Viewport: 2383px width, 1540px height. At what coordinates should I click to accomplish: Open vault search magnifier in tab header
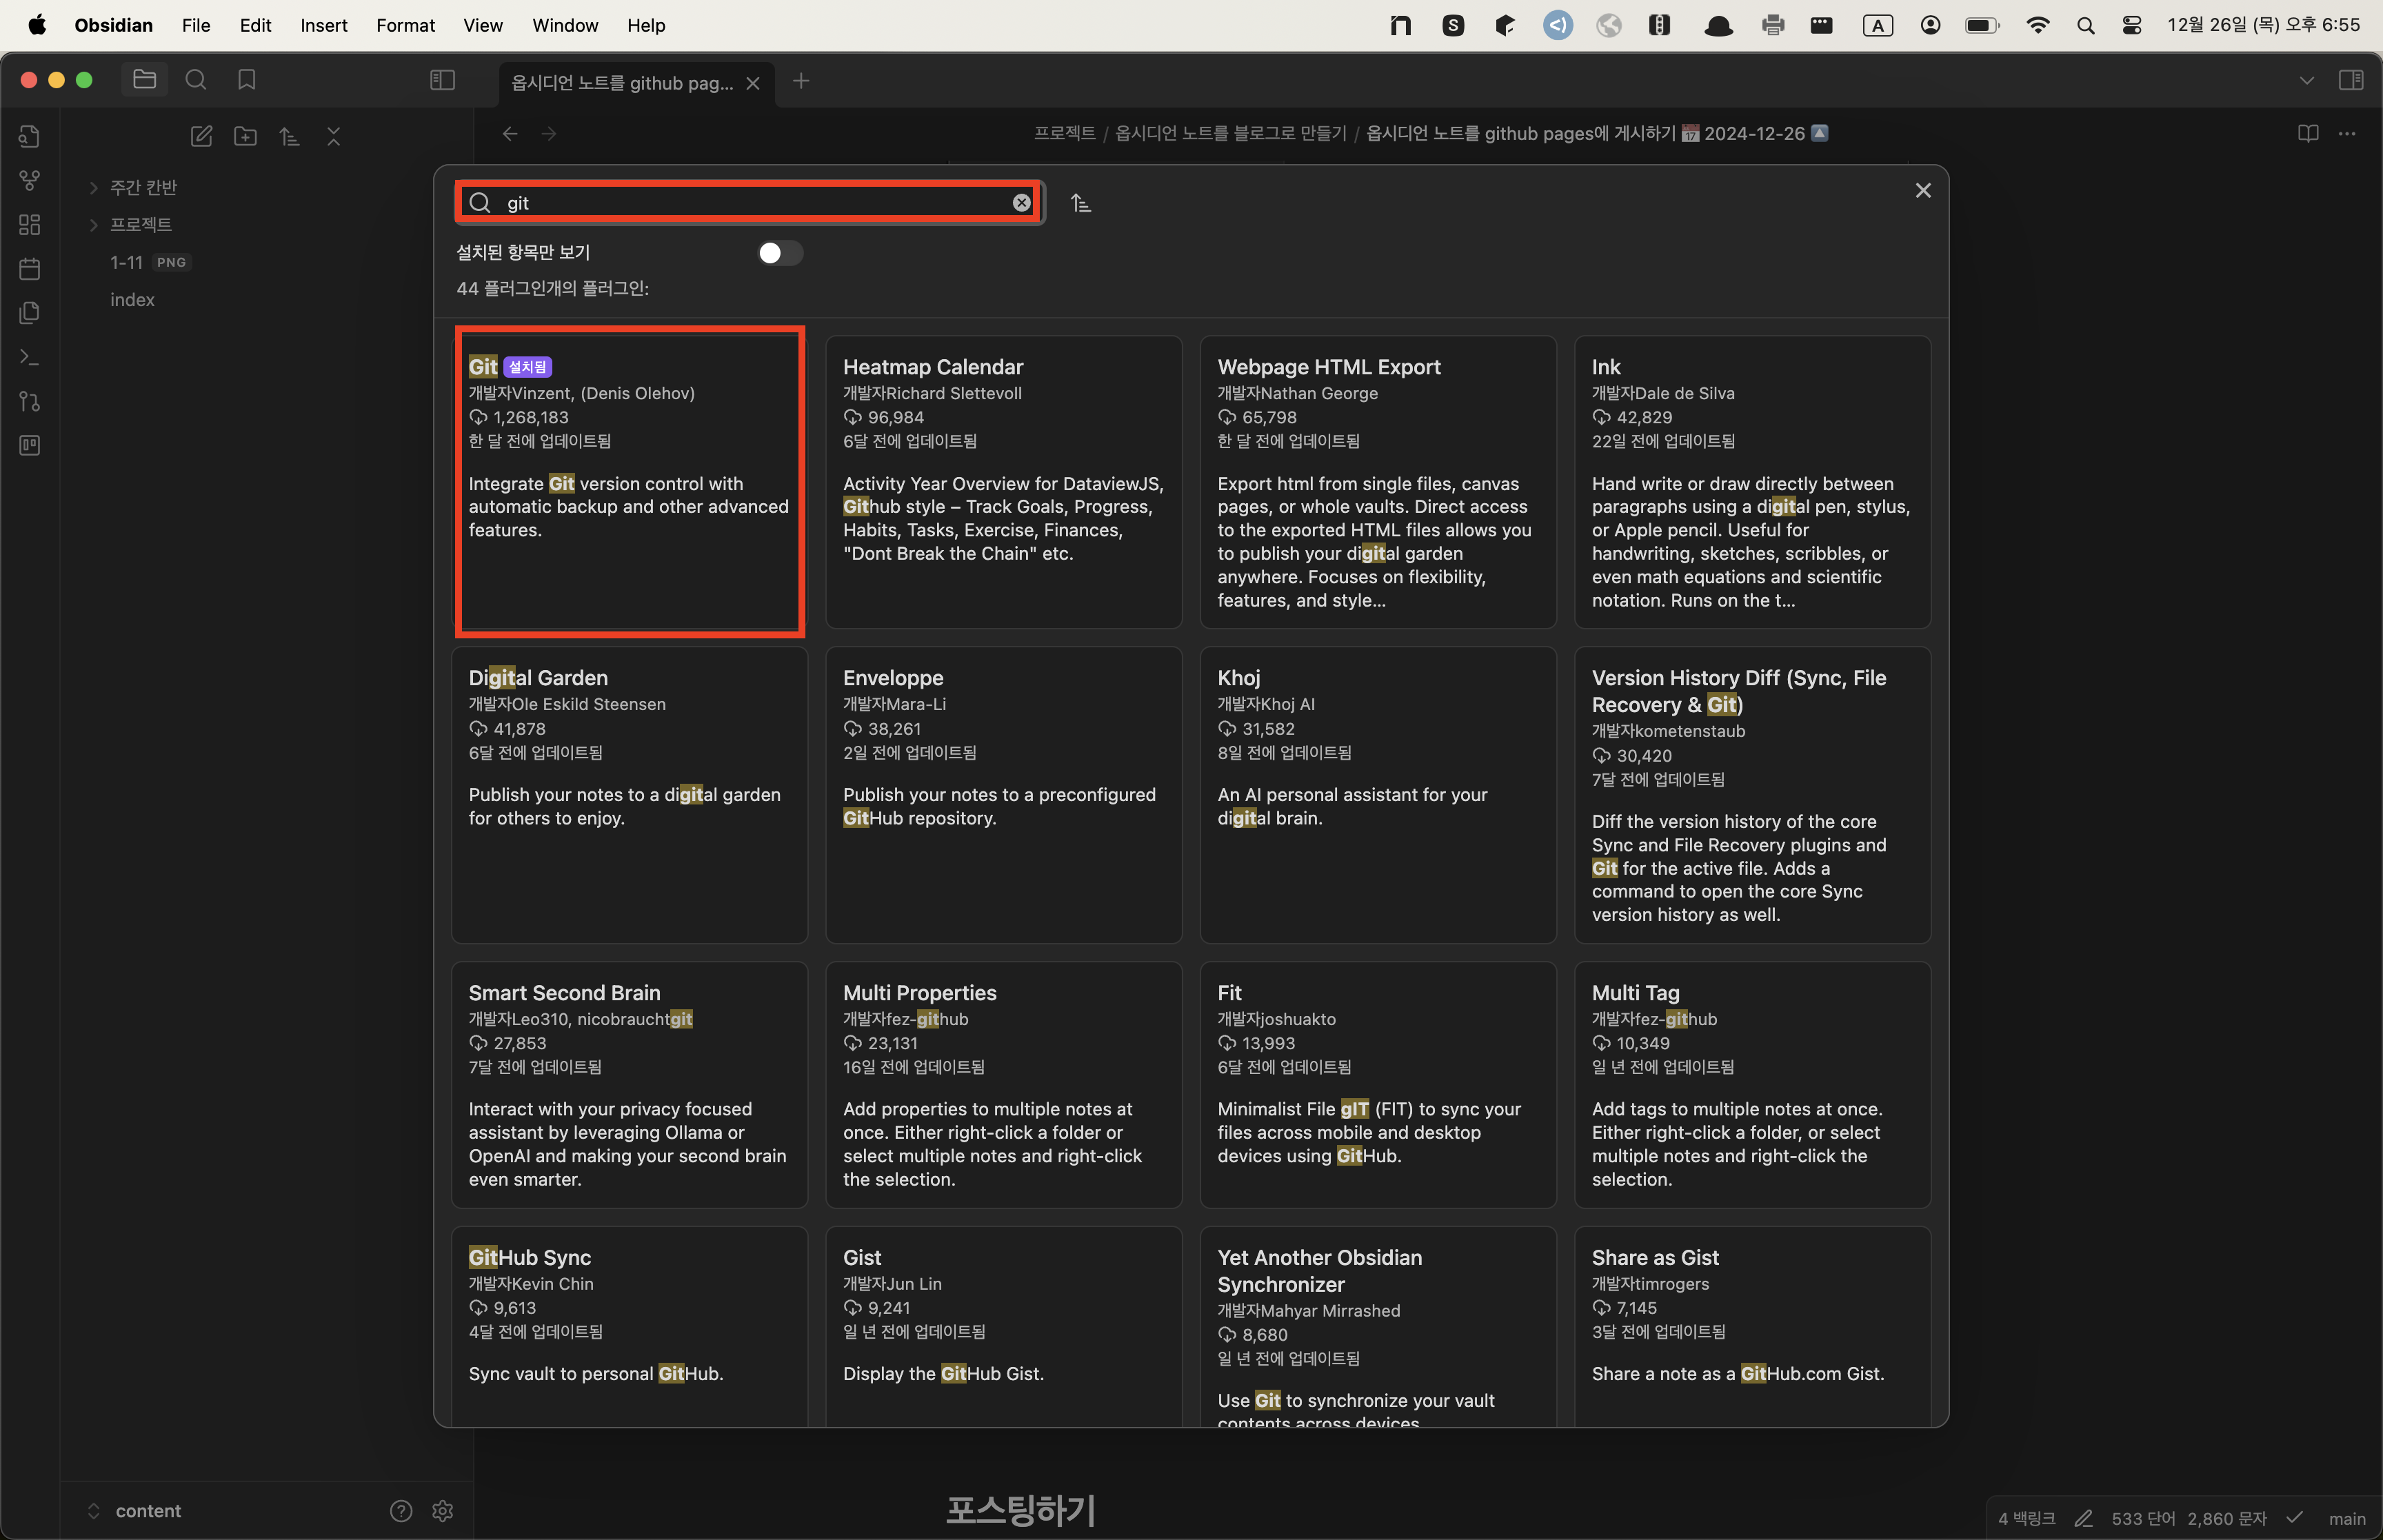(x=196, y=80)
